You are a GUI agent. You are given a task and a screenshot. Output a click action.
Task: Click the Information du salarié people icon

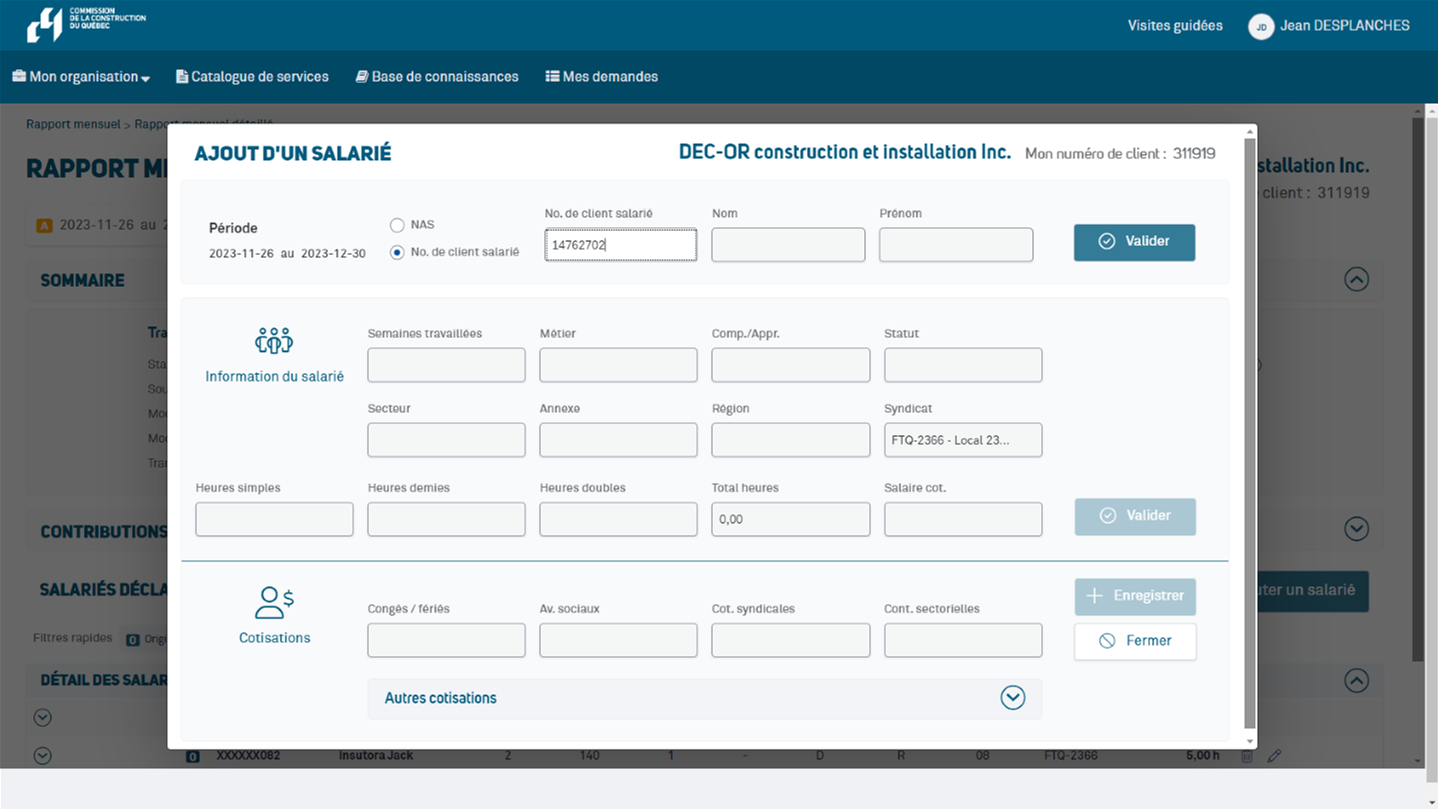point(274,341)
